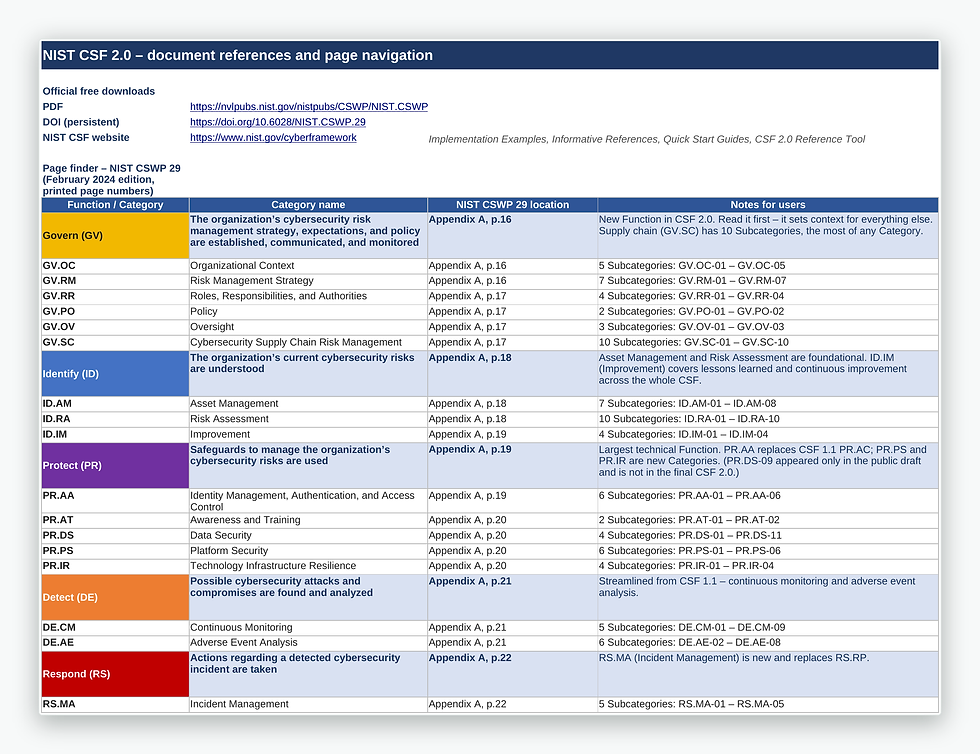Select the 'Notes for users' column header

coord(768,204)
